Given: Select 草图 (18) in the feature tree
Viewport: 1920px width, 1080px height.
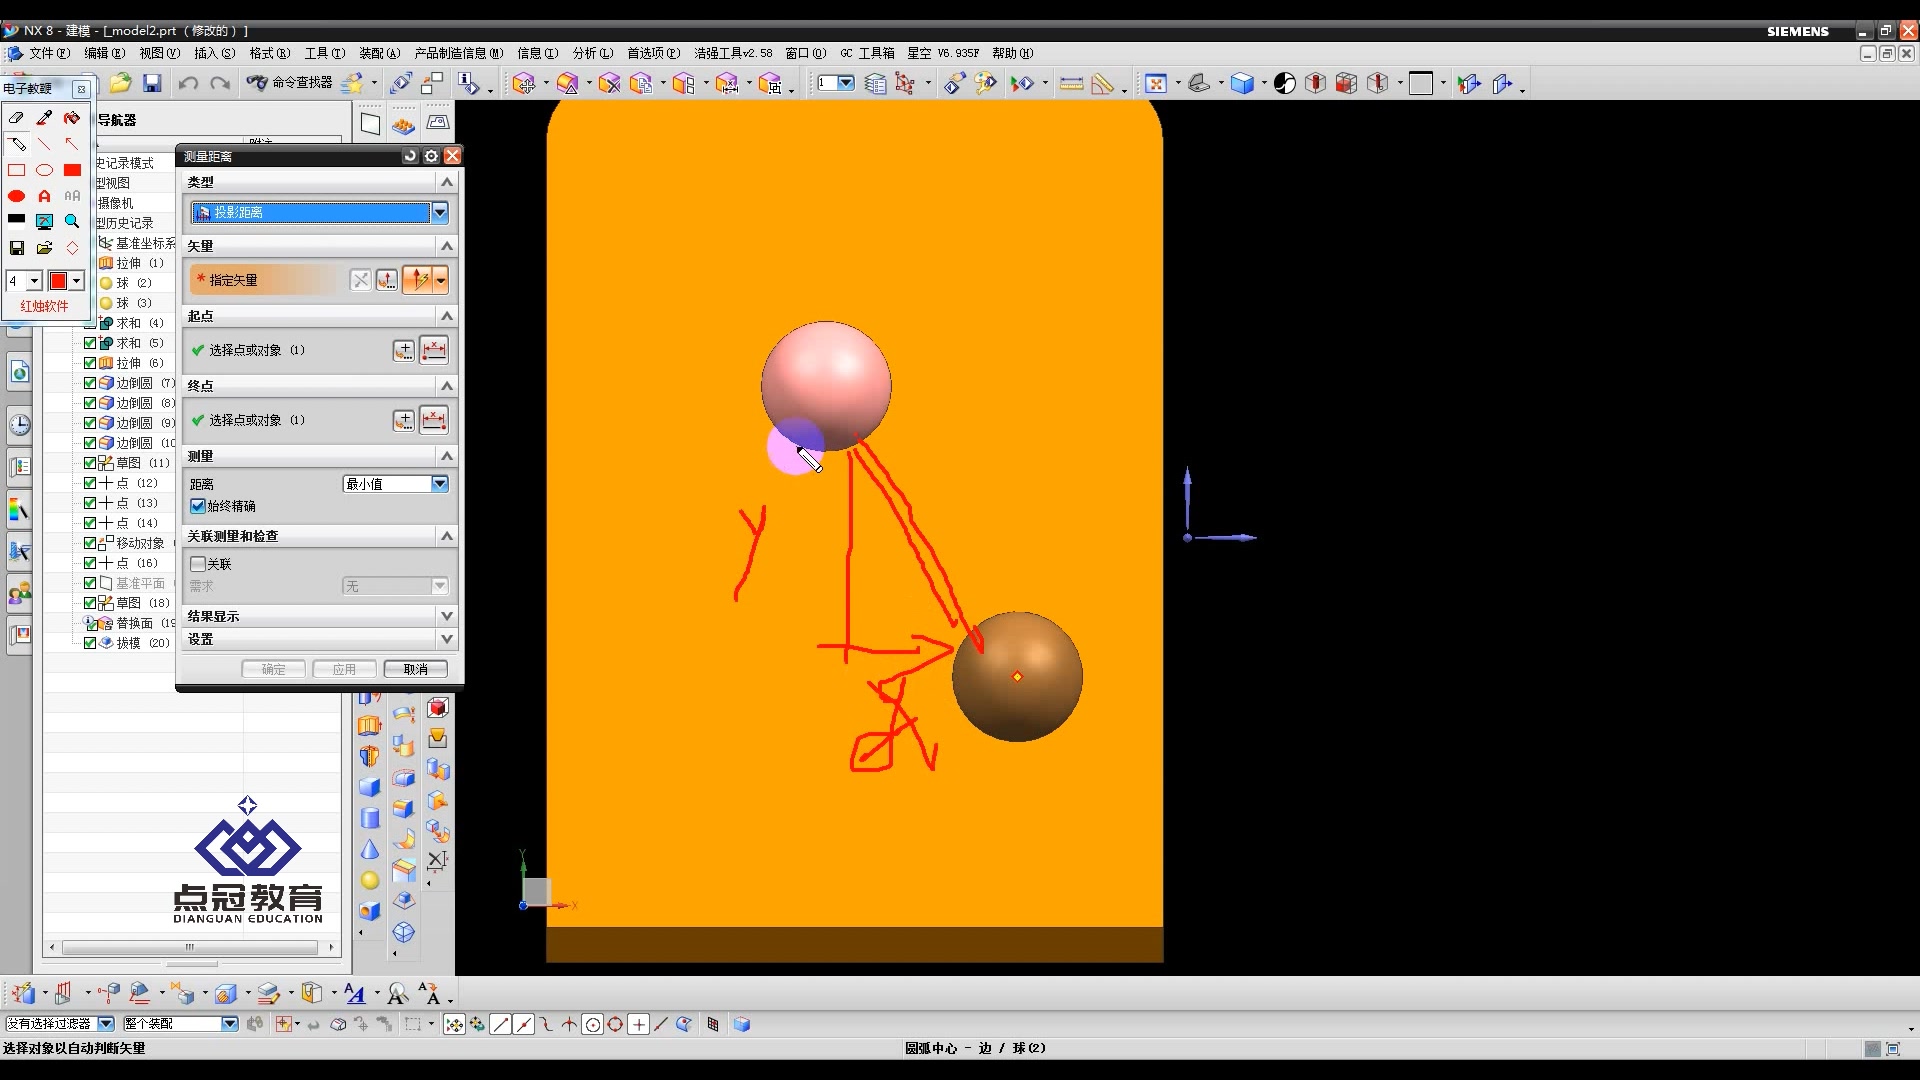Looking at the screenshot, I should (142, 603).
